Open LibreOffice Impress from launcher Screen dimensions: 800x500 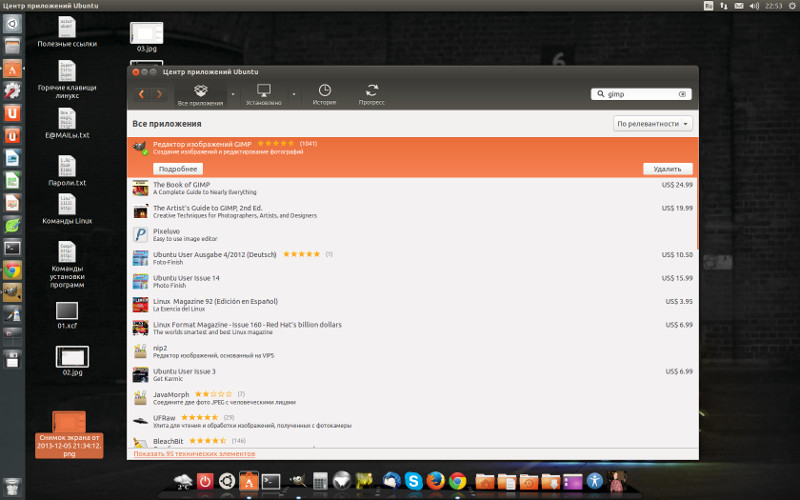coord(12,203)
